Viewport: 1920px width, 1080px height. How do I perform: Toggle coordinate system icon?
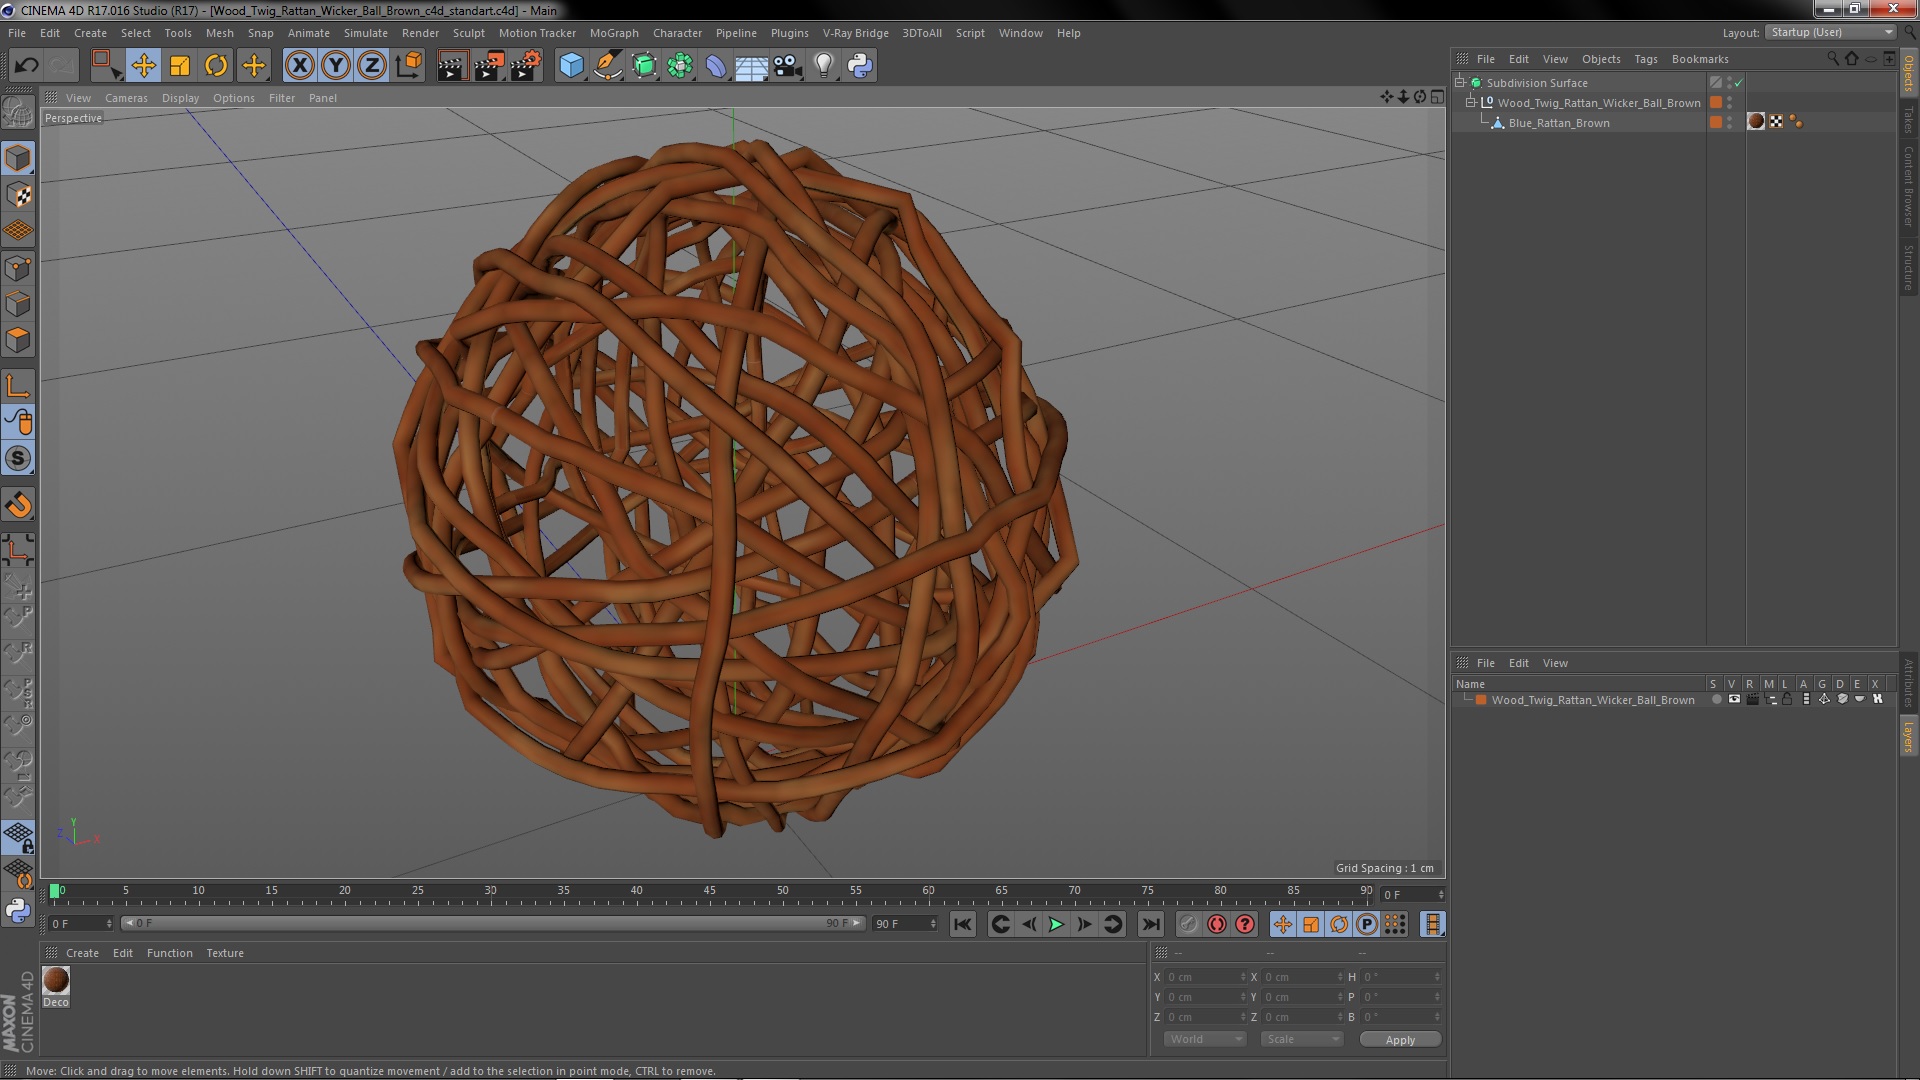tap(408, 66)
